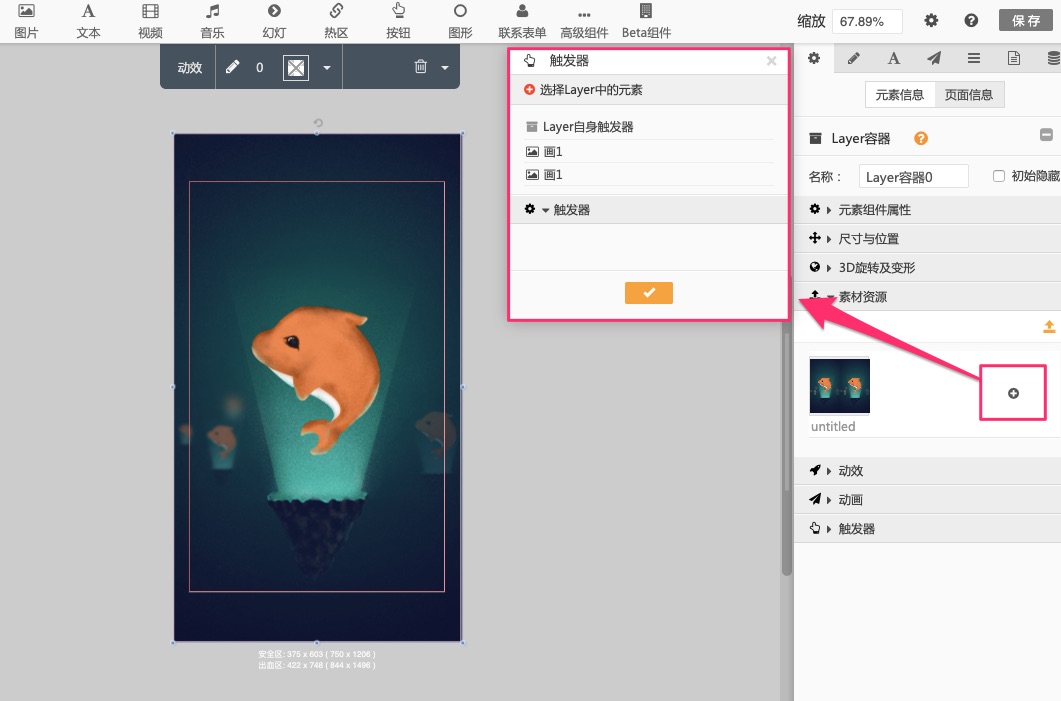Select the 文本 text tool
1061x701 pixels.
pos(88,21)
